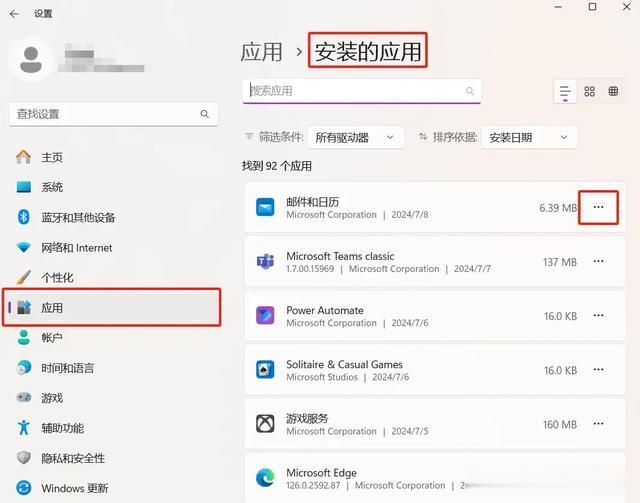640x503 pixels.
Task: Open 游戏 settings section
Action: point(112,398)
